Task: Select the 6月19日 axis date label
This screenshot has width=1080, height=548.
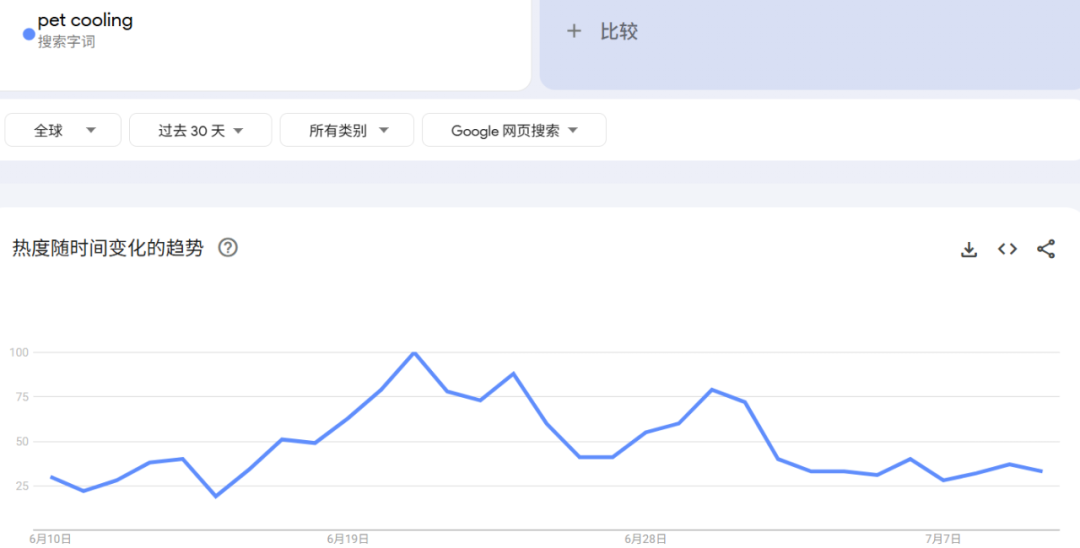Action: [347, 539]
